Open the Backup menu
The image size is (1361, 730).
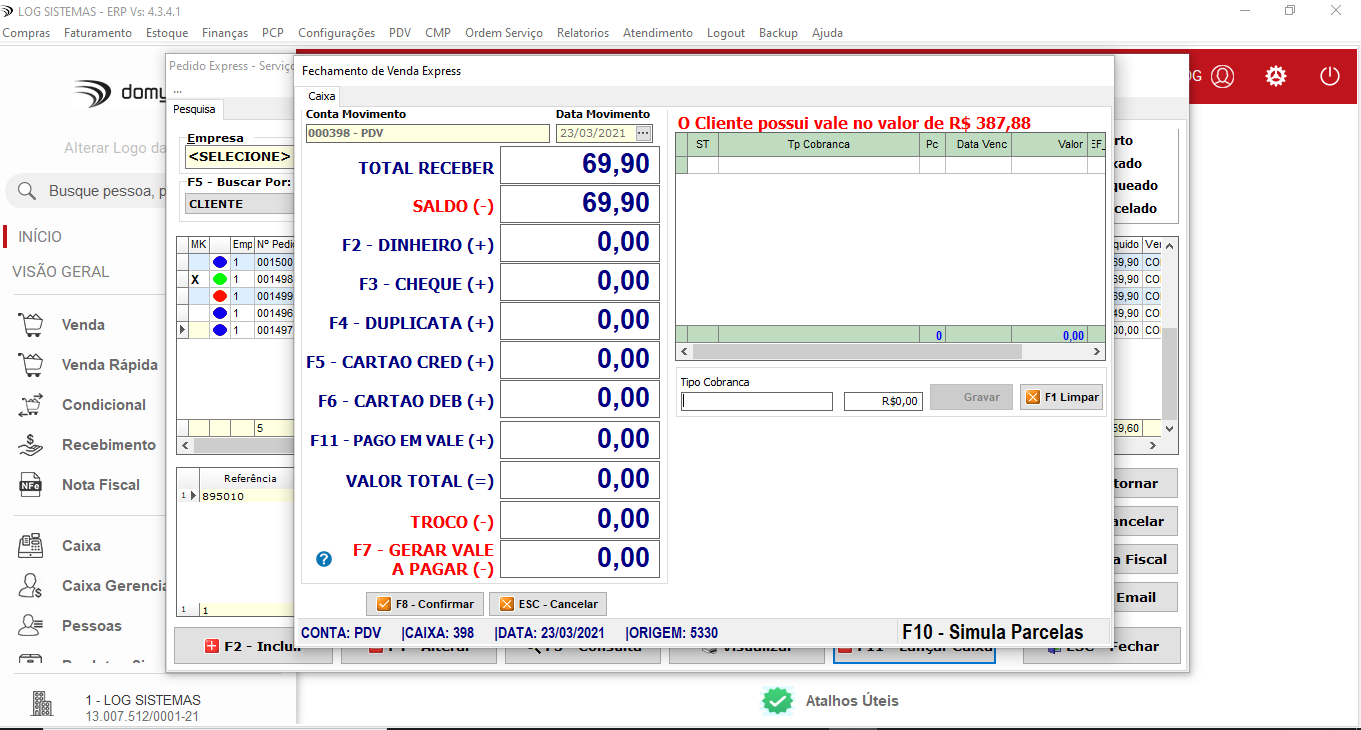point(778,33)
